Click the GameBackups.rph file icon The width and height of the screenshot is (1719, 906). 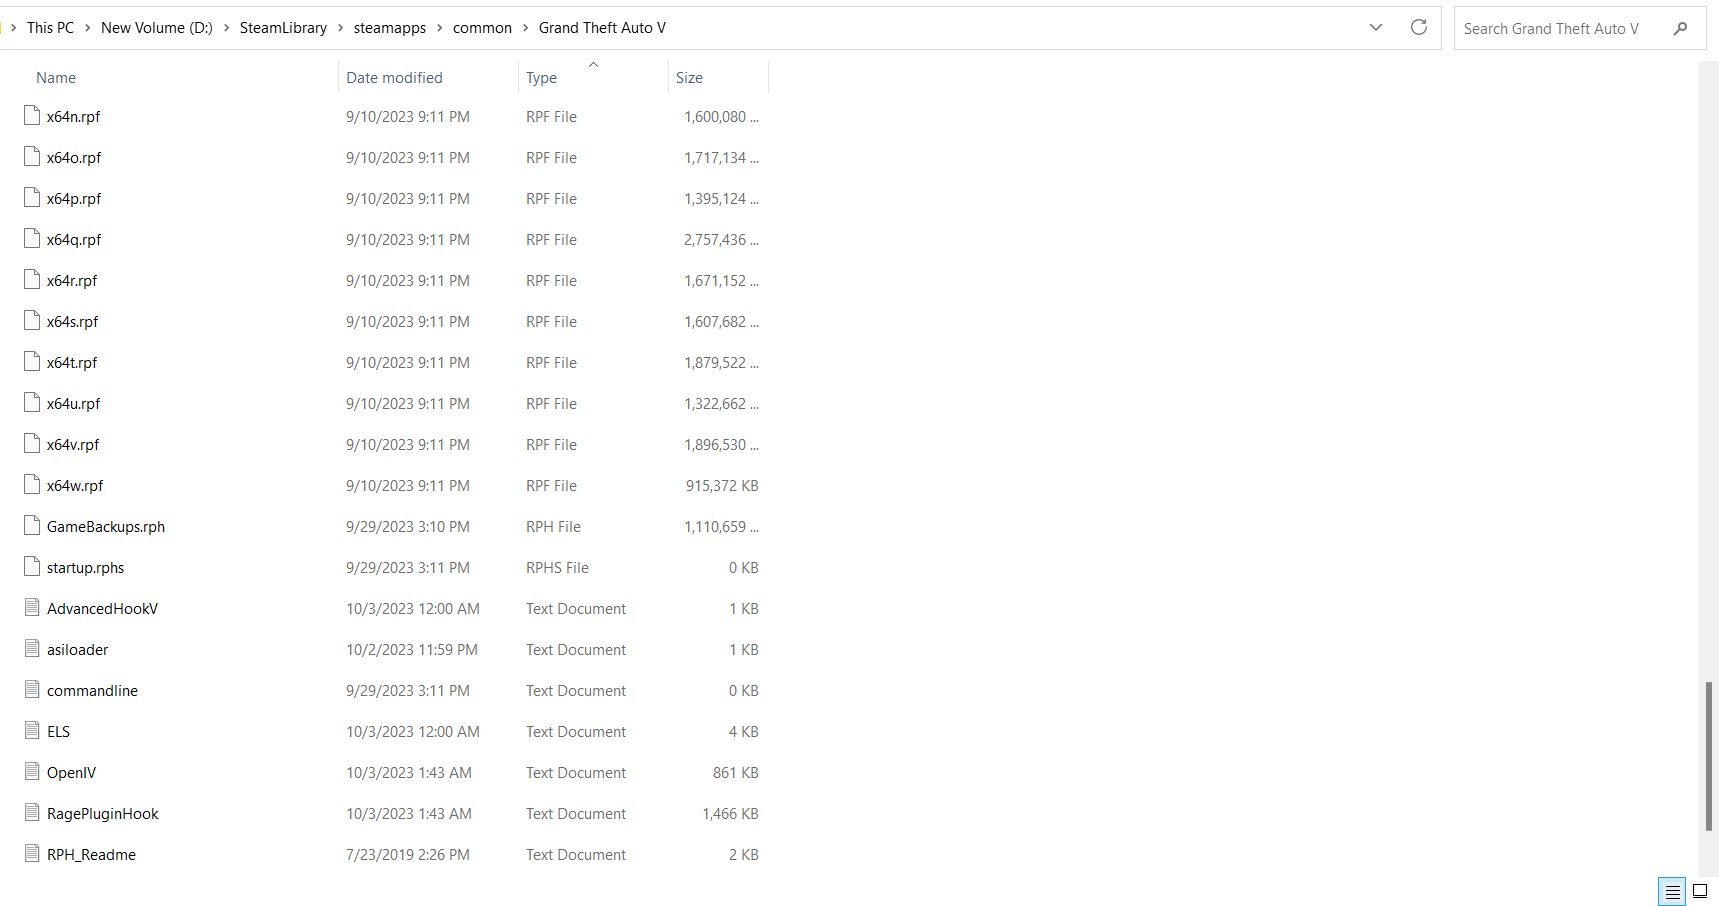coord(32,526)
